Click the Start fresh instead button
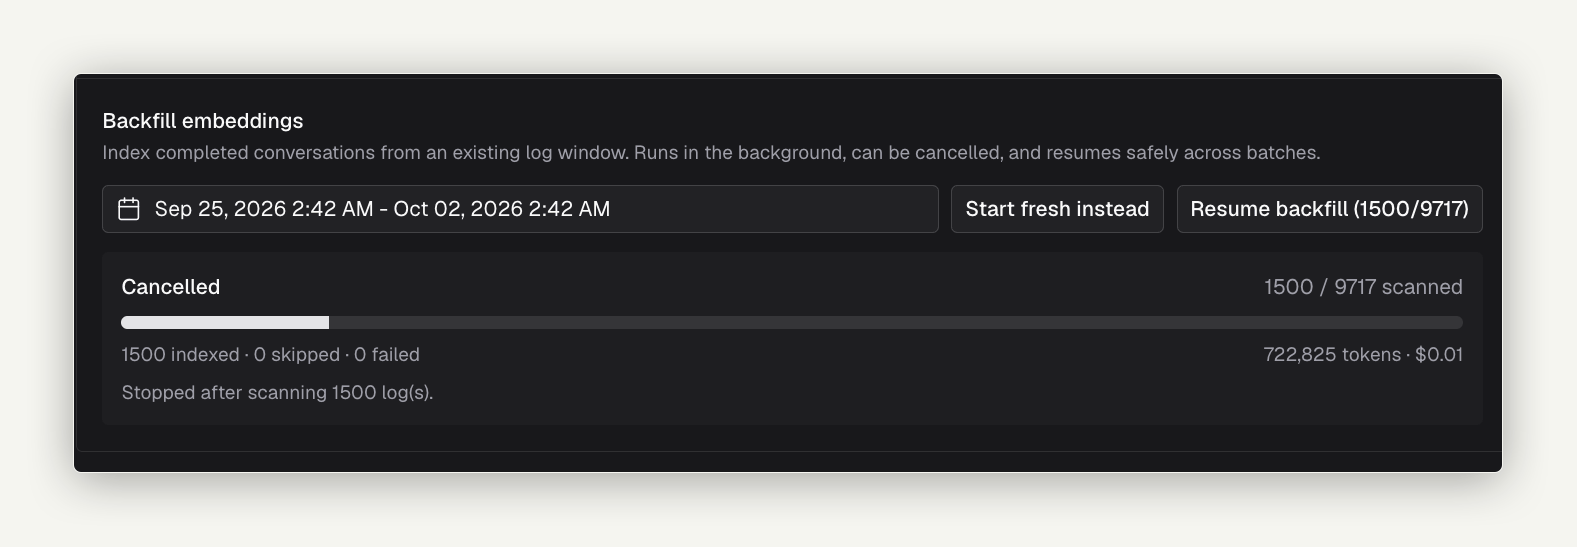Viewport: 1577px width, 547px height. pyautogui.click(x=1057, y=209)
